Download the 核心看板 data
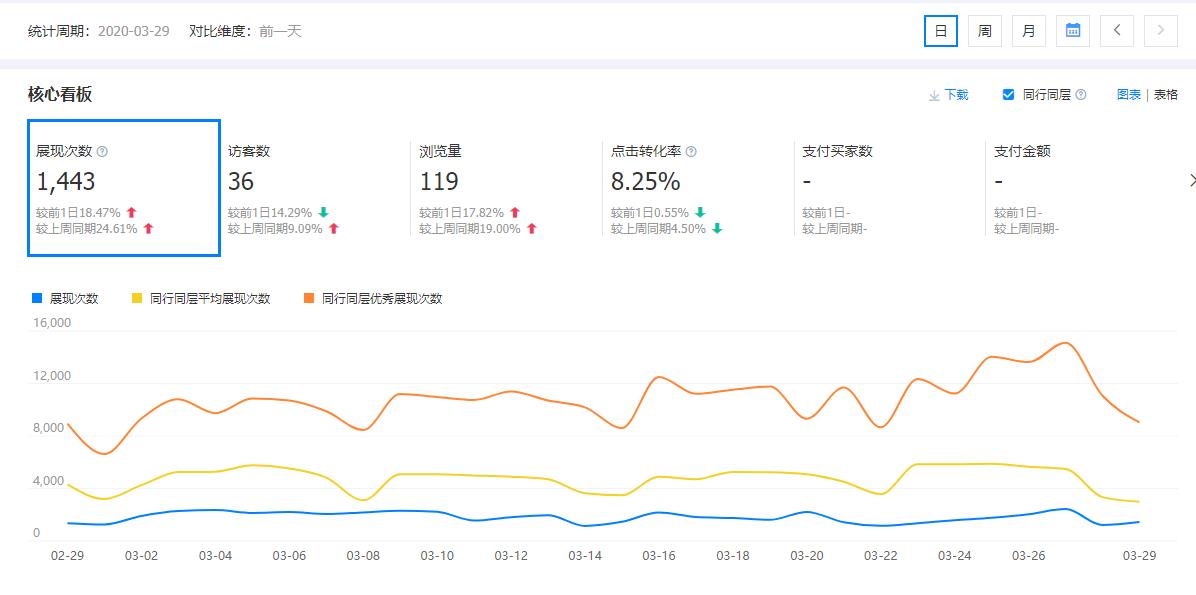 pyautogui.click(x=948, y=95)
